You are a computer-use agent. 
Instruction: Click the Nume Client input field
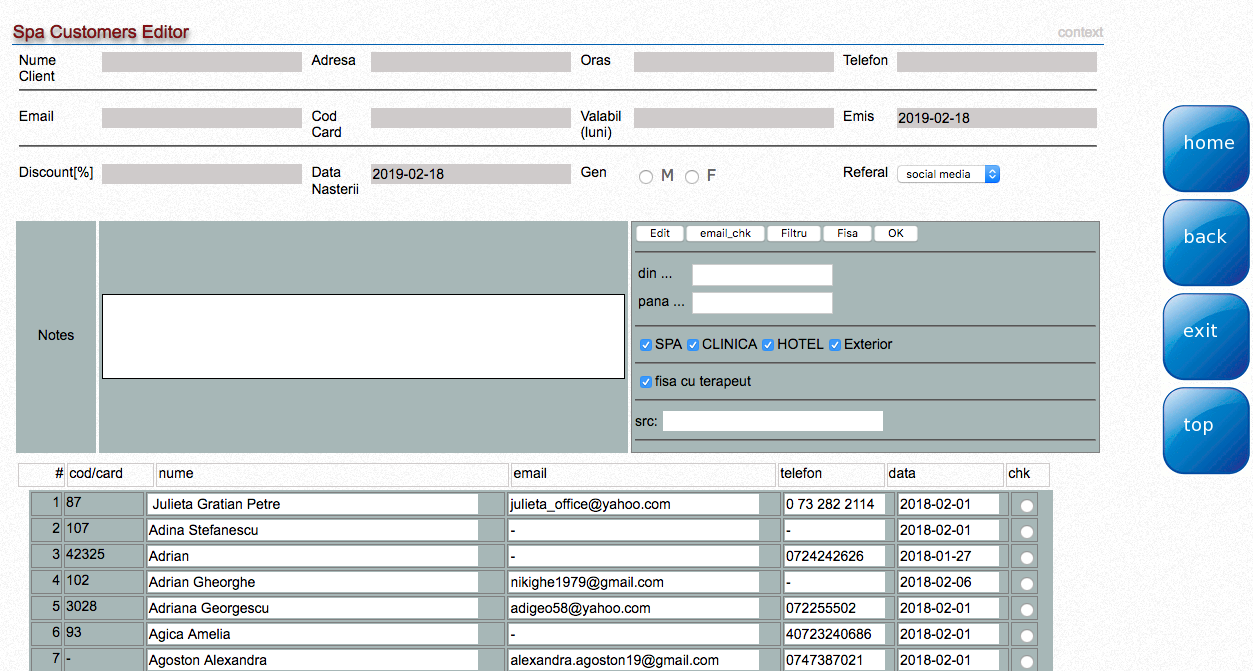pyautogui.click(x=201, y=62)
